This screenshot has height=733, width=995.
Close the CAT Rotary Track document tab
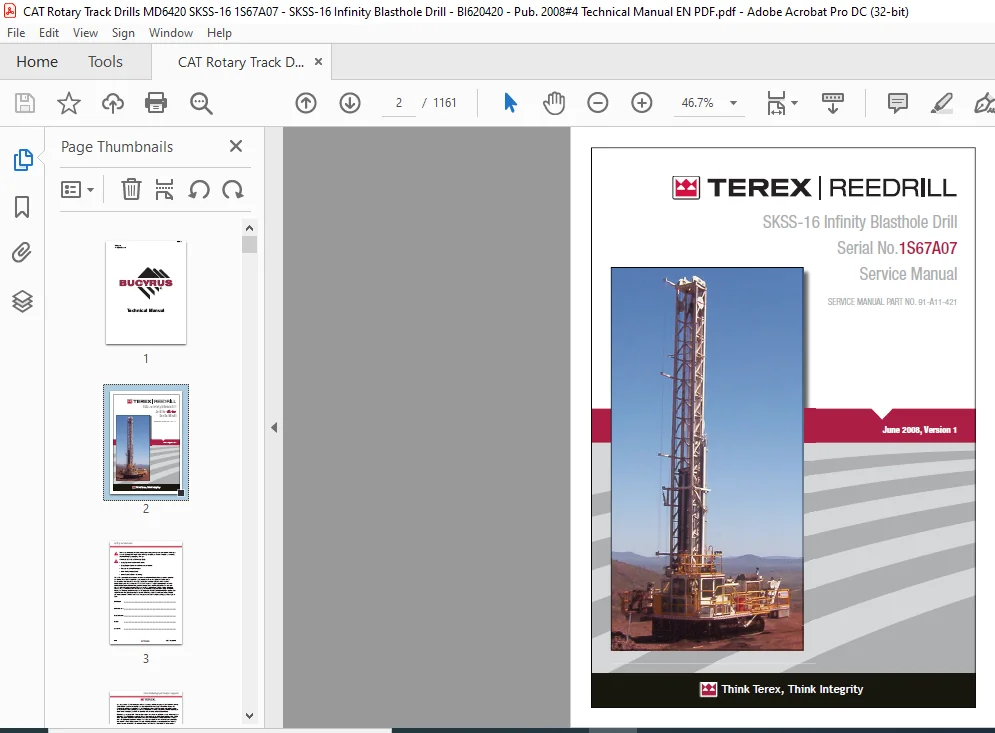pos(319,62)
